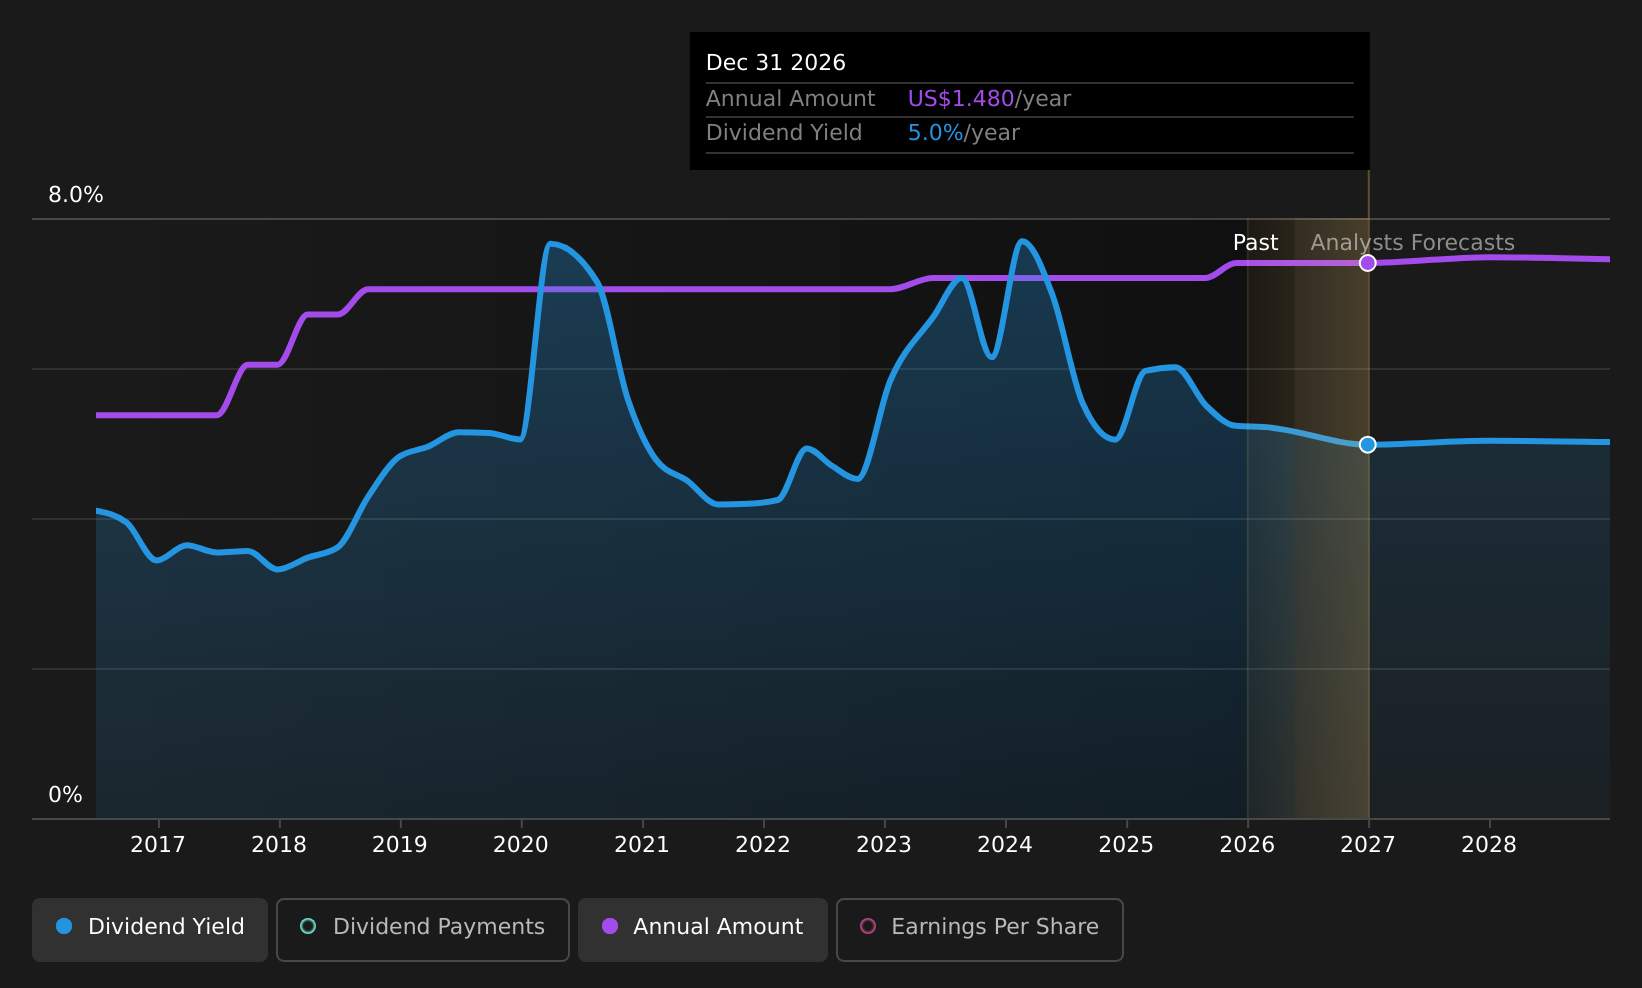Click the 2026 x-axis label
Screen dimensions: 1642x988
[1247, 845]
